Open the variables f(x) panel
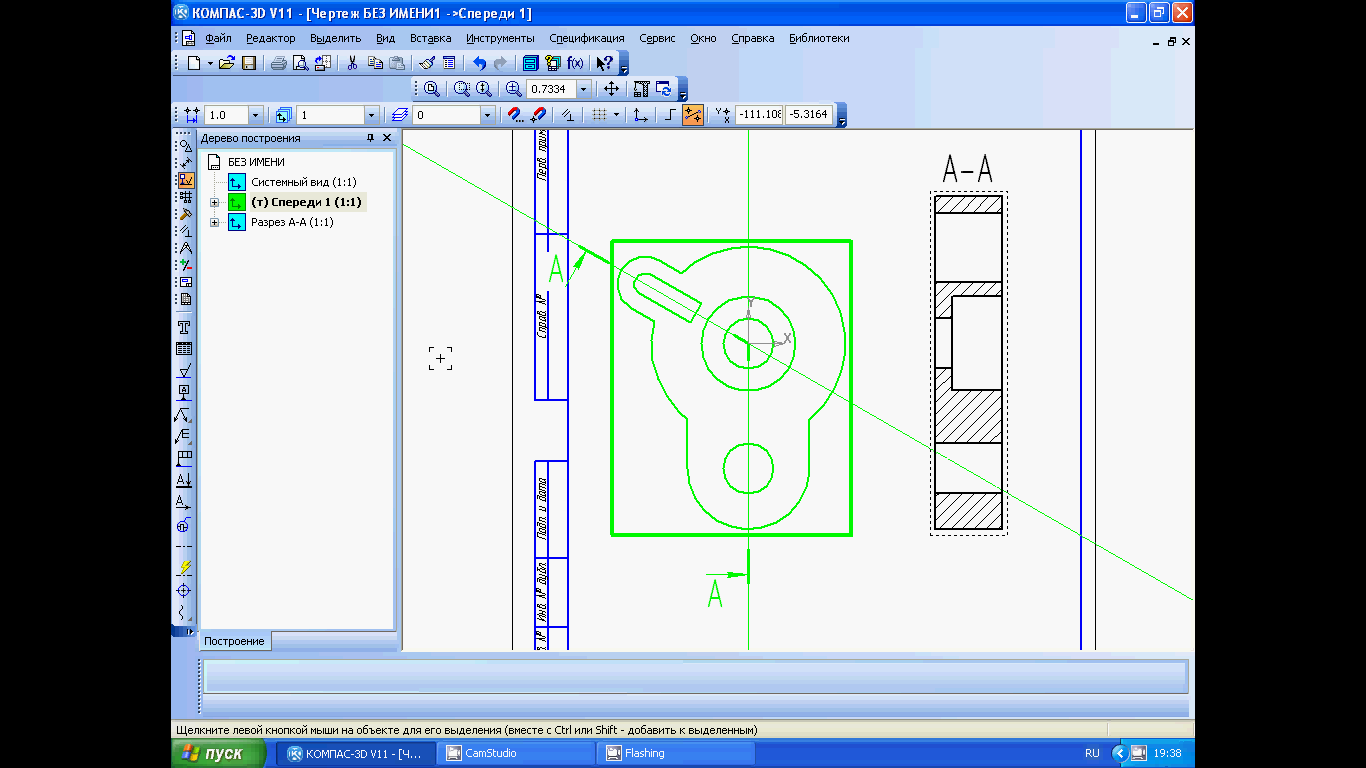1366x768 pixels. coord(575,63)
